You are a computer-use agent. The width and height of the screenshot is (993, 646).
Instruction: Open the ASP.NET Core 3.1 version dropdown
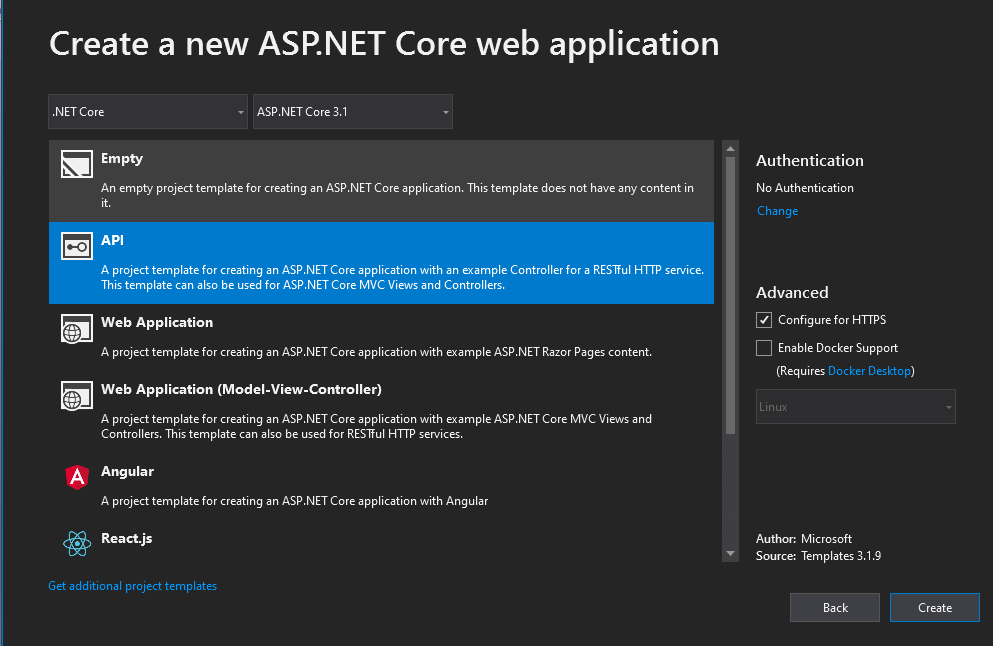(353, 111)
